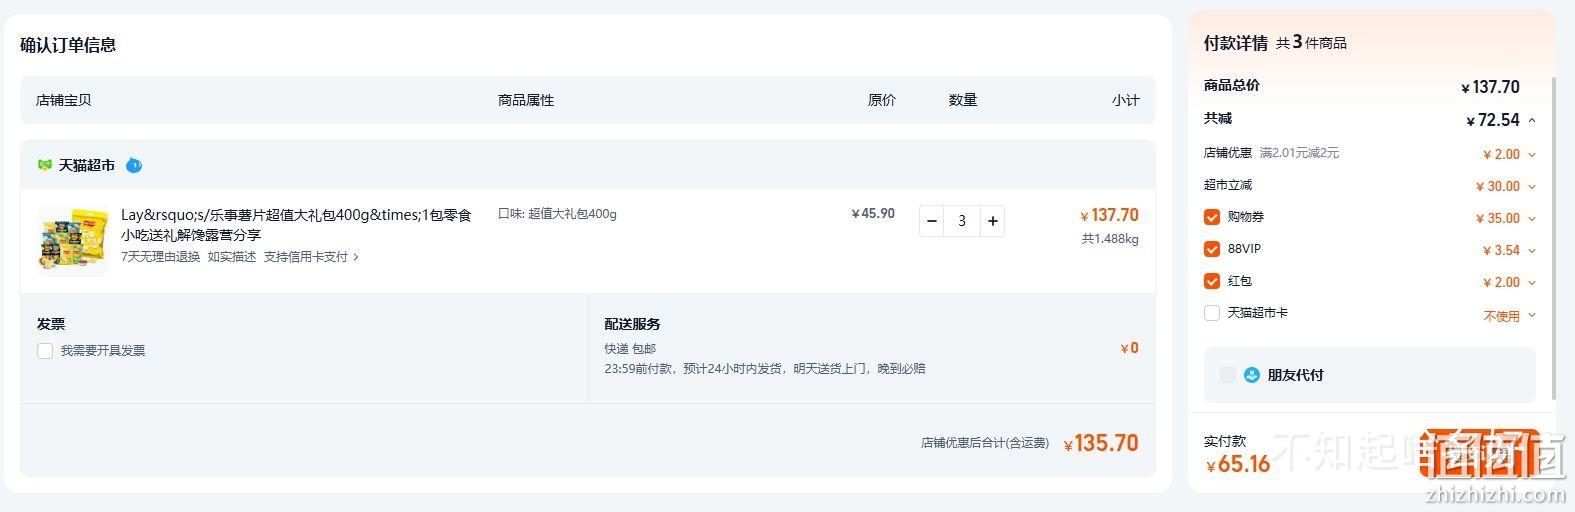The image size is (1575, 512).
Task: Click the 快递 包邮 shipping text
Action: 630,349
